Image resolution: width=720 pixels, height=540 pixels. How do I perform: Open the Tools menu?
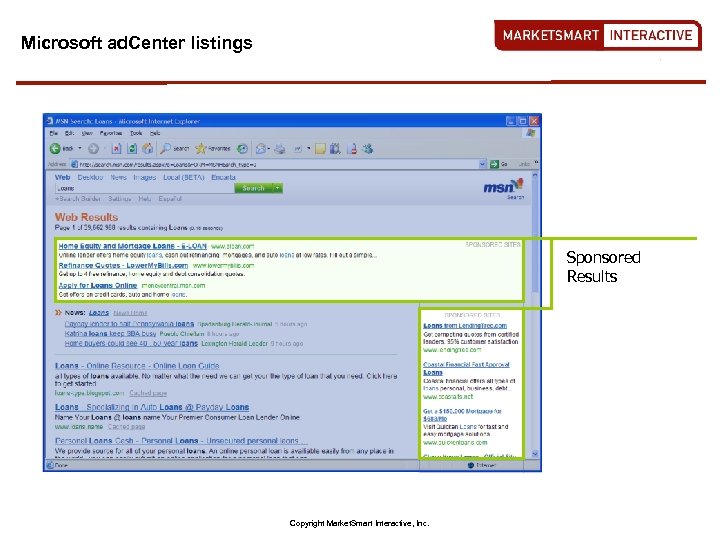[x=136, y=133]
